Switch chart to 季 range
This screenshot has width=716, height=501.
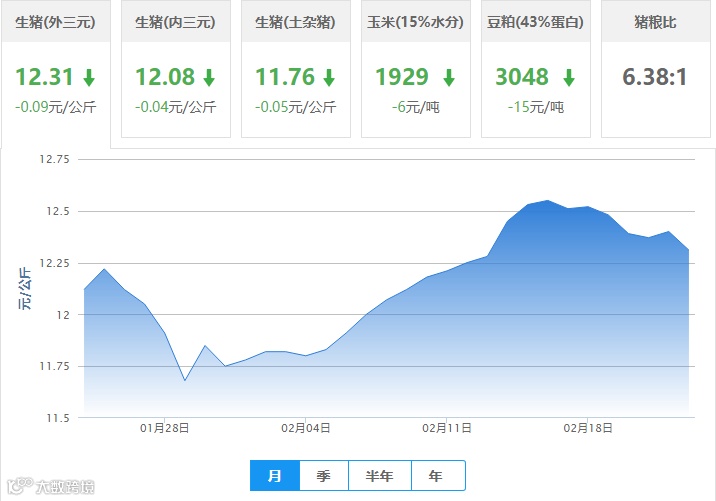(324, 475)
